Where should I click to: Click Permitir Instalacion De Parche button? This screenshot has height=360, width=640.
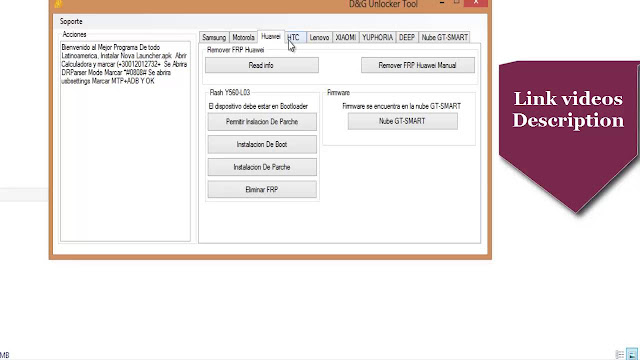(262, 122)
